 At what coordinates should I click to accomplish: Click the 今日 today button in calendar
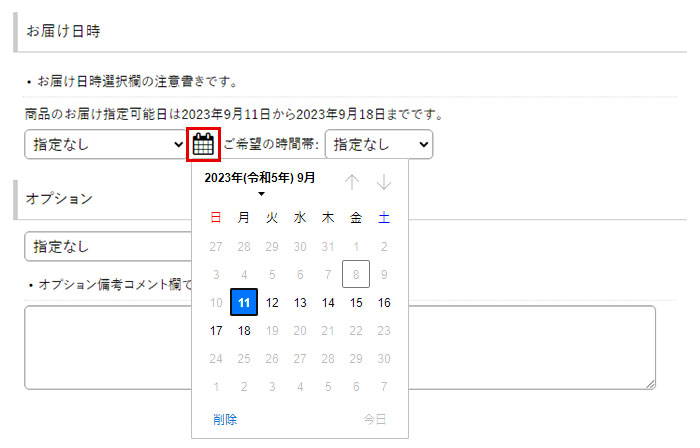(375, 419)
